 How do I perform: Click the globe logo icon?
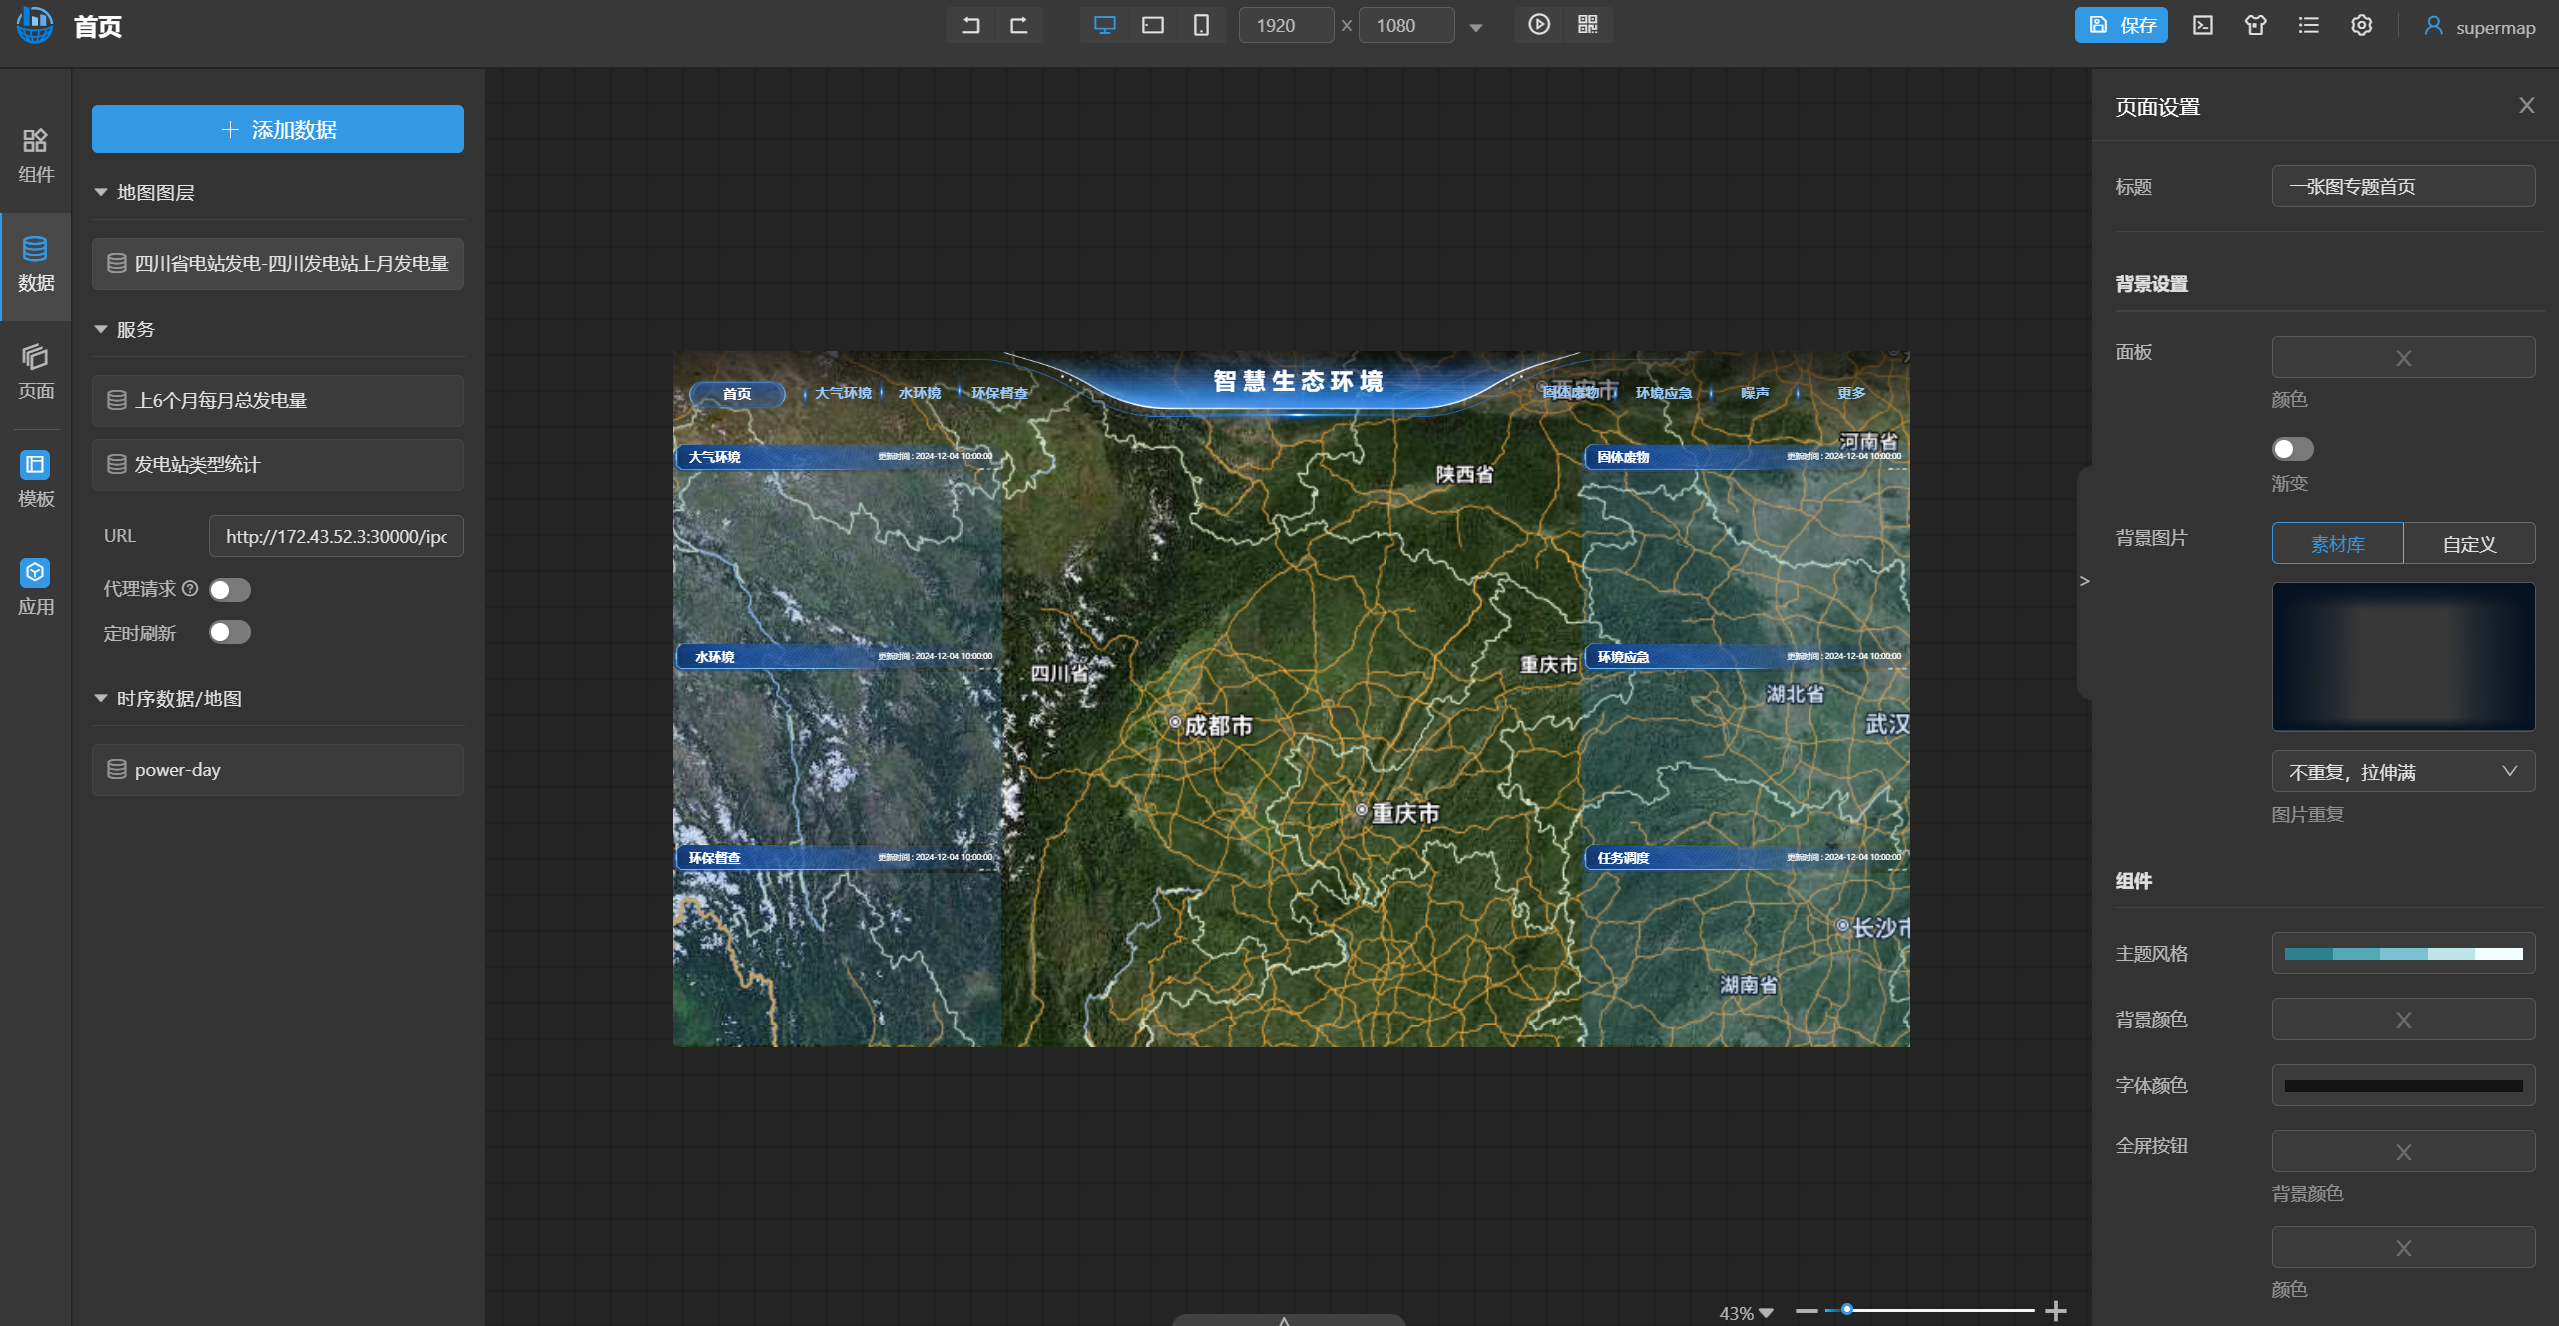[35, 25]
